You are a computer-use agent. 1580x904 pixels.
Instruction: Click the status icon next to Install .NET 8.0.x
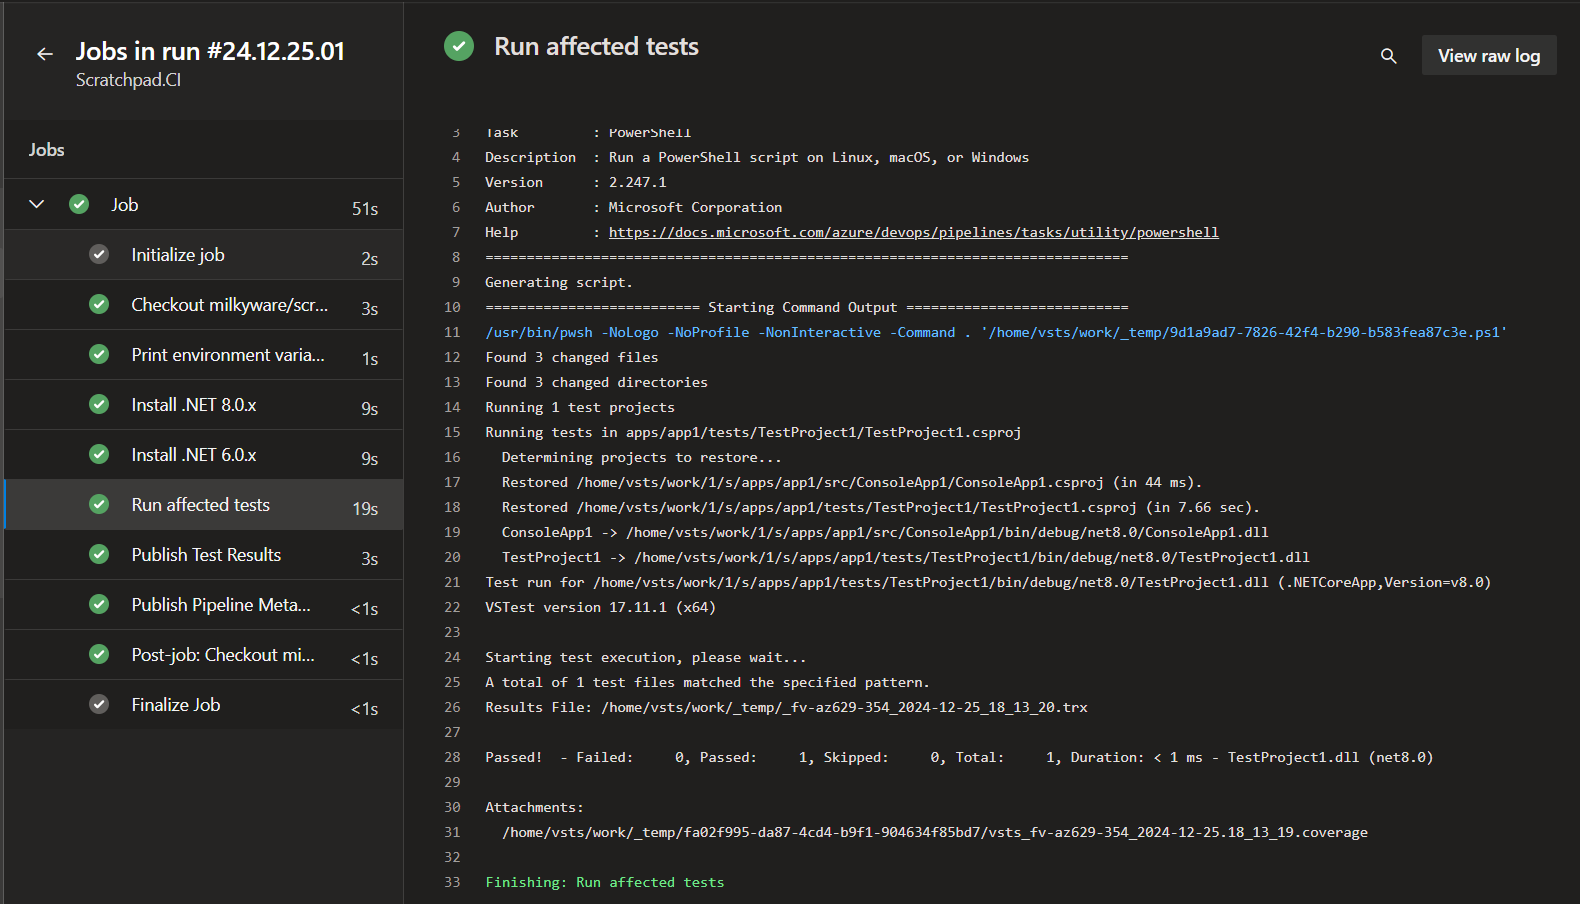pos(99,404)
